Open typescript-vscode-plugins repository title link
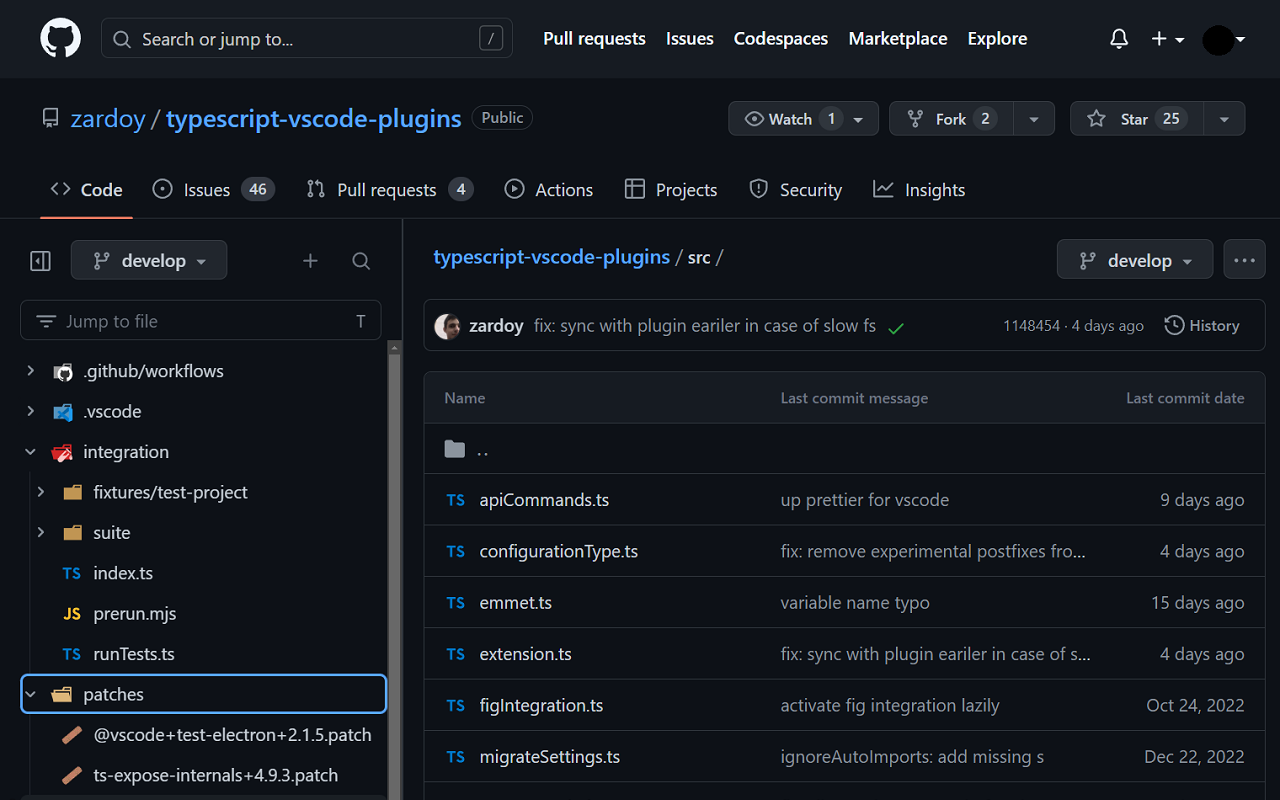This screenshot has height=800, width=1280. pos(314,118)
